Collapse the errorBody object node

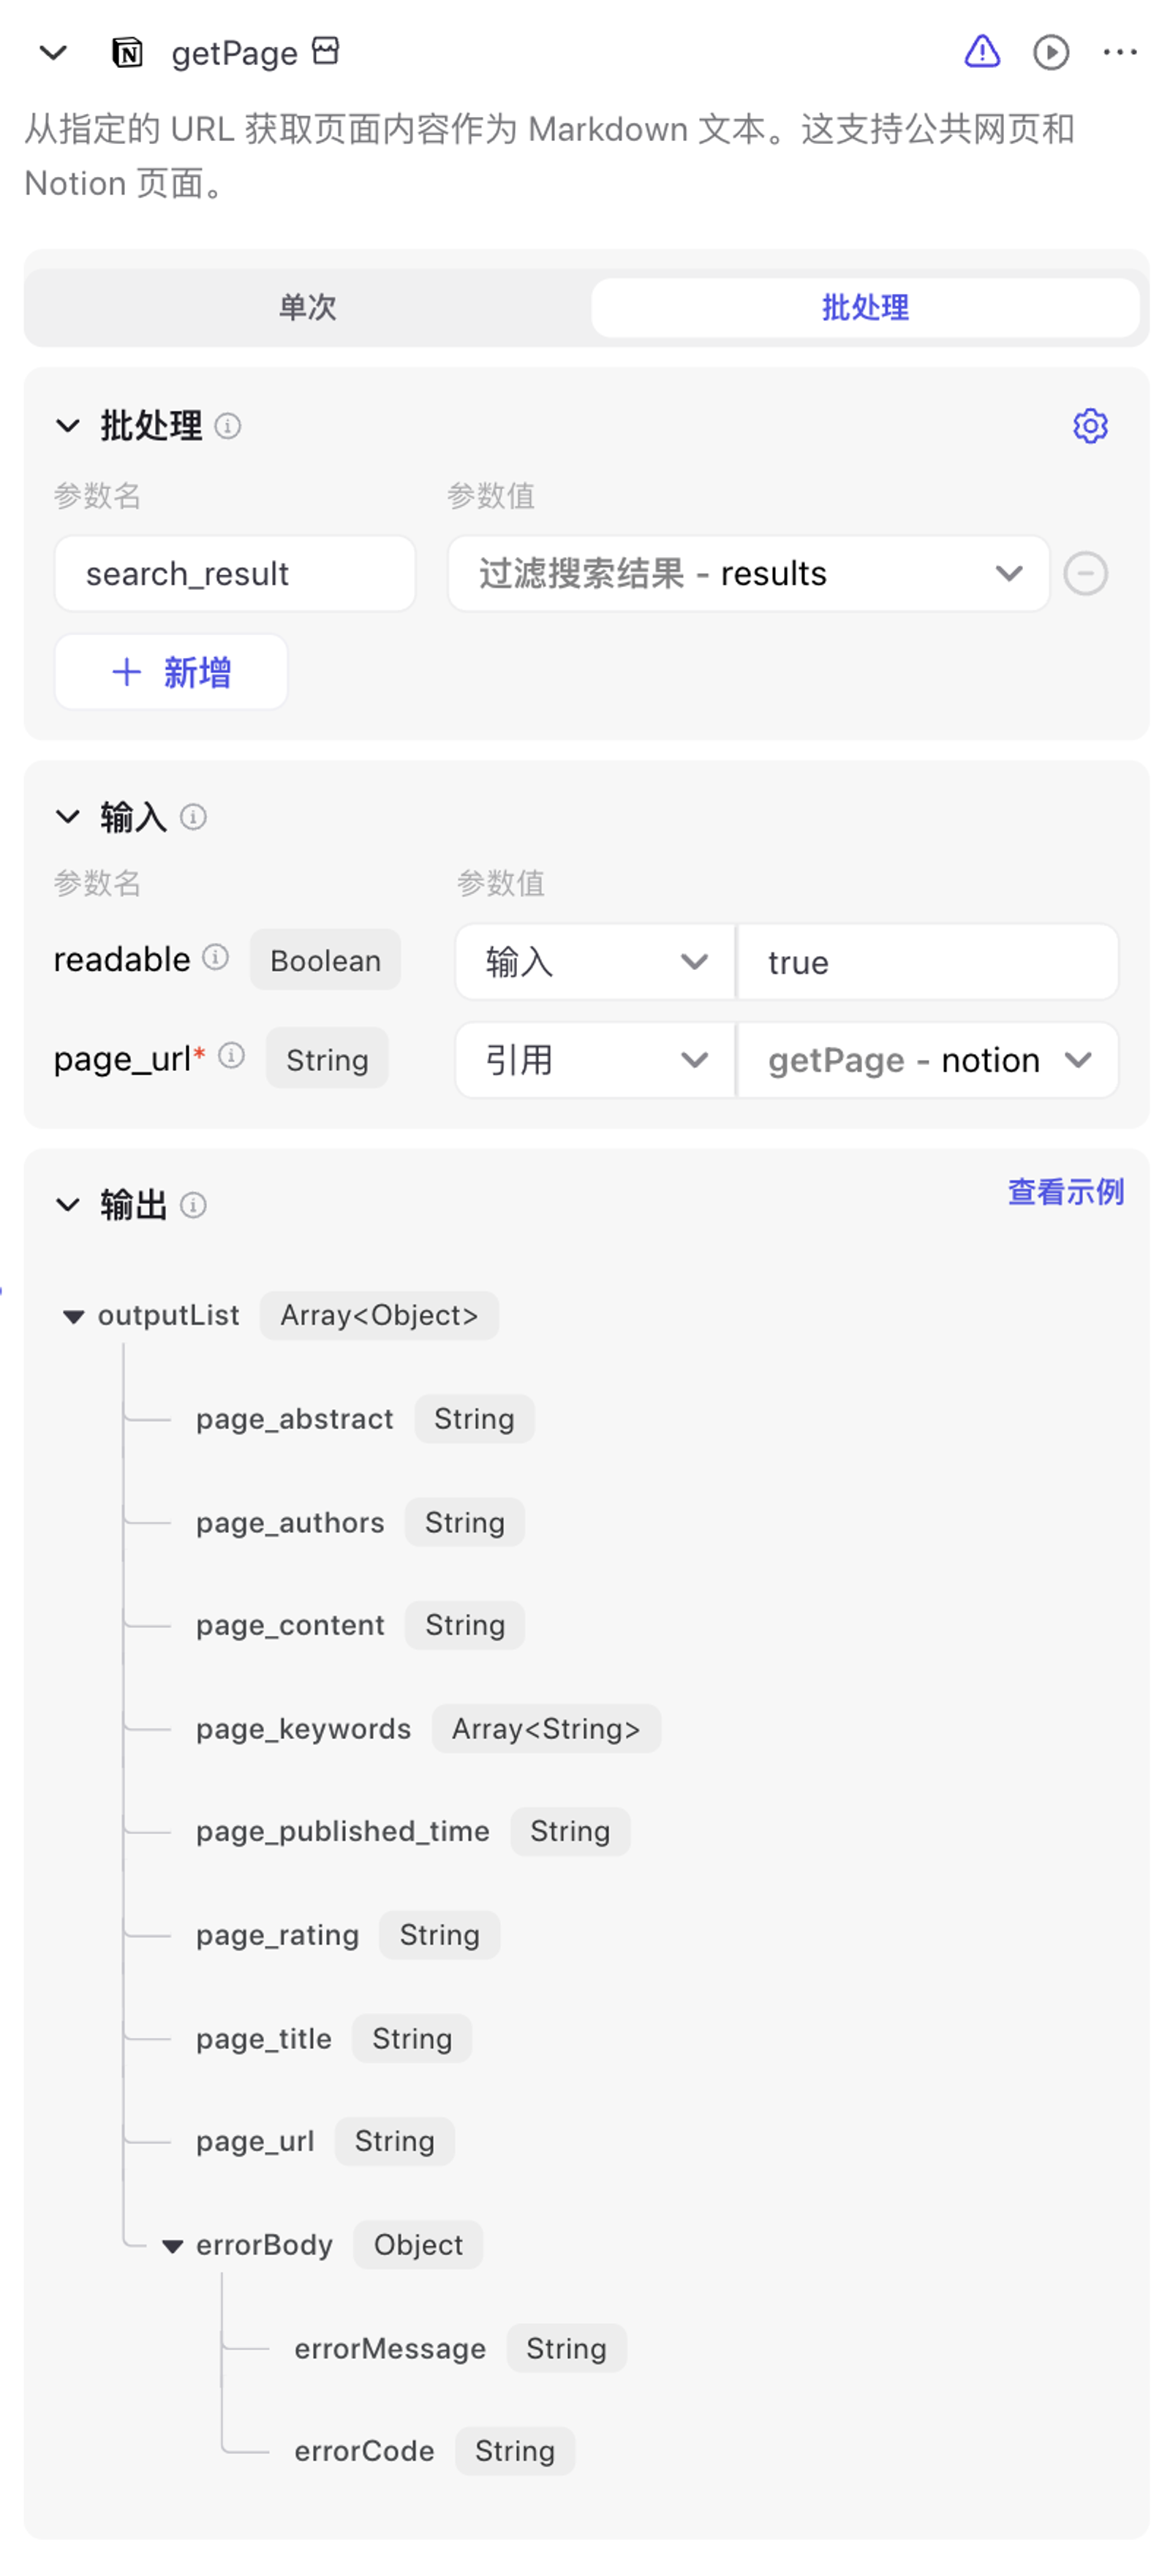point(172,2246)
